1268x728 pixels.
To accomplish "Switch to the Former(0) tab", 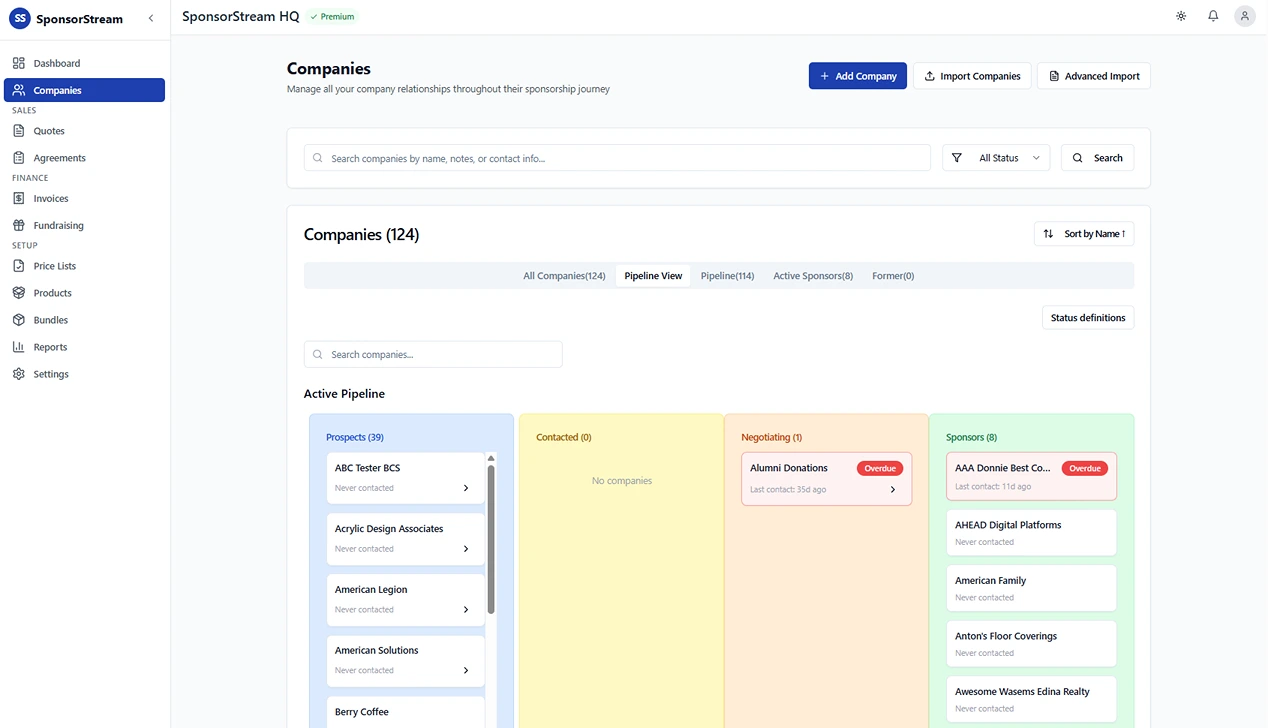I will pyautogui.click(x=893, y=276).
